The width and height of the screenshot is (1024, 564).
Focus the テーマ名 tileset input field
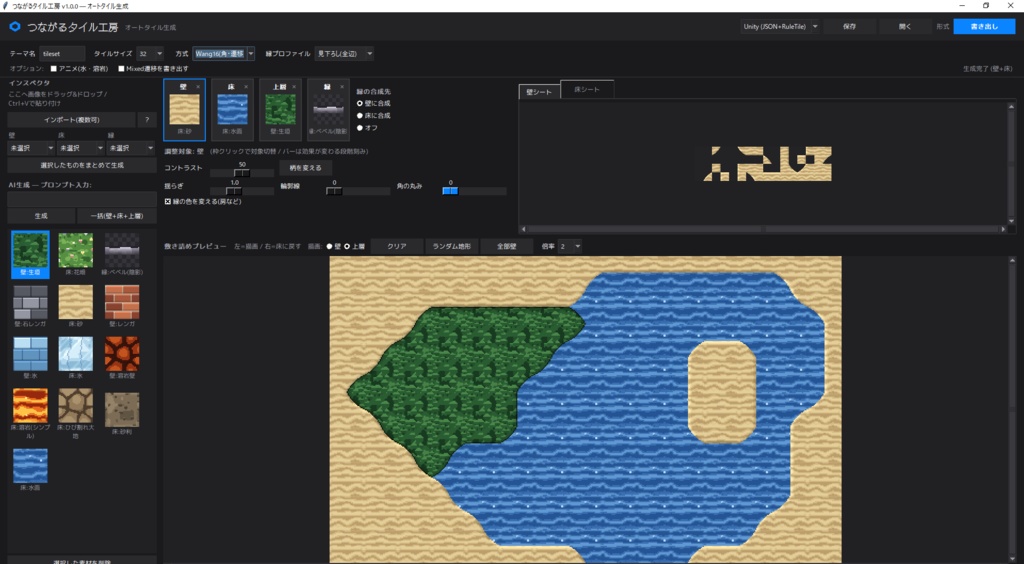(x=62, y=54)
